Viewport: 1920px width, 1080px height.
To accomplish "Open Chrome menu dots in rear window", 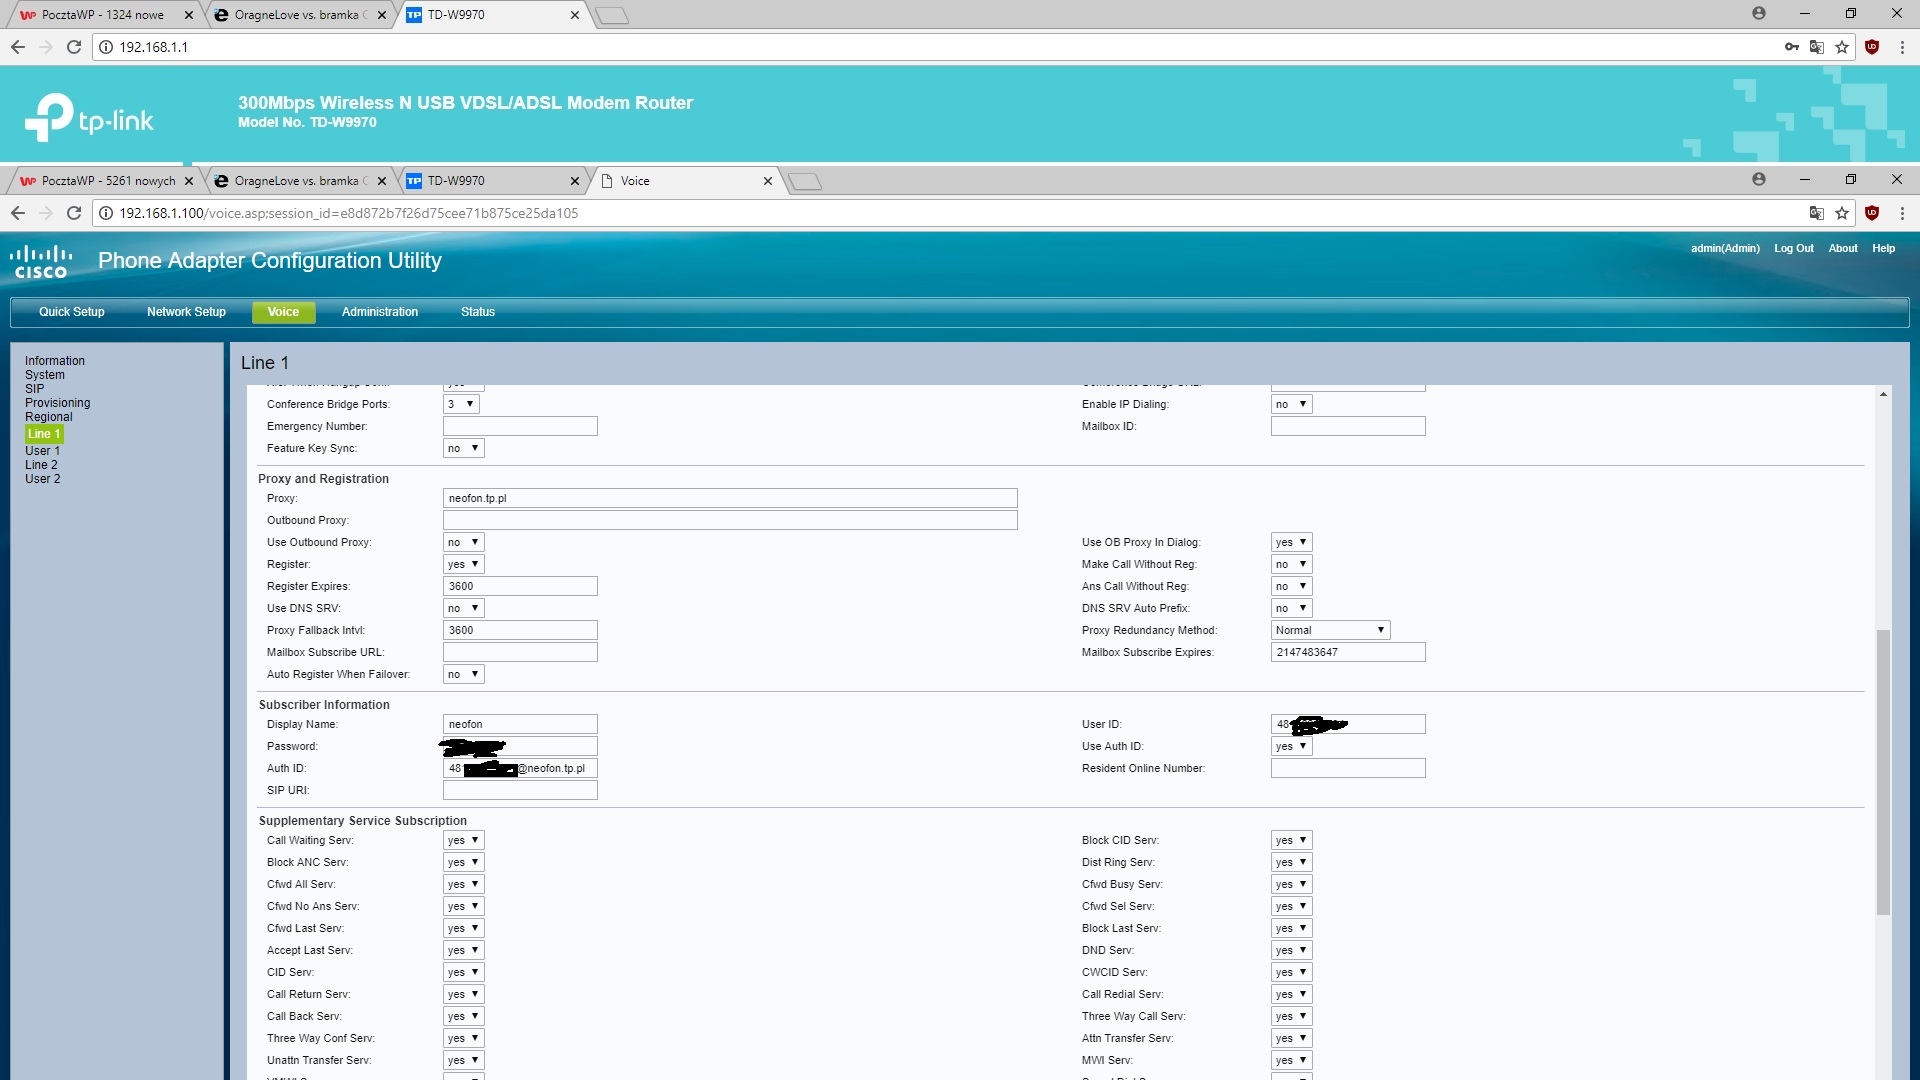I will [x=1902, y=47].
